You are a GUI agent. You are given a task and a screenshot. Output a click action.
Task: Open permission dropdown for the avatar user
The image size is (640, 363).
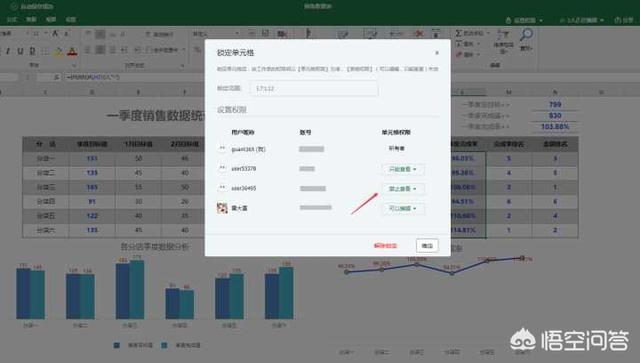(x=402, y=208)
